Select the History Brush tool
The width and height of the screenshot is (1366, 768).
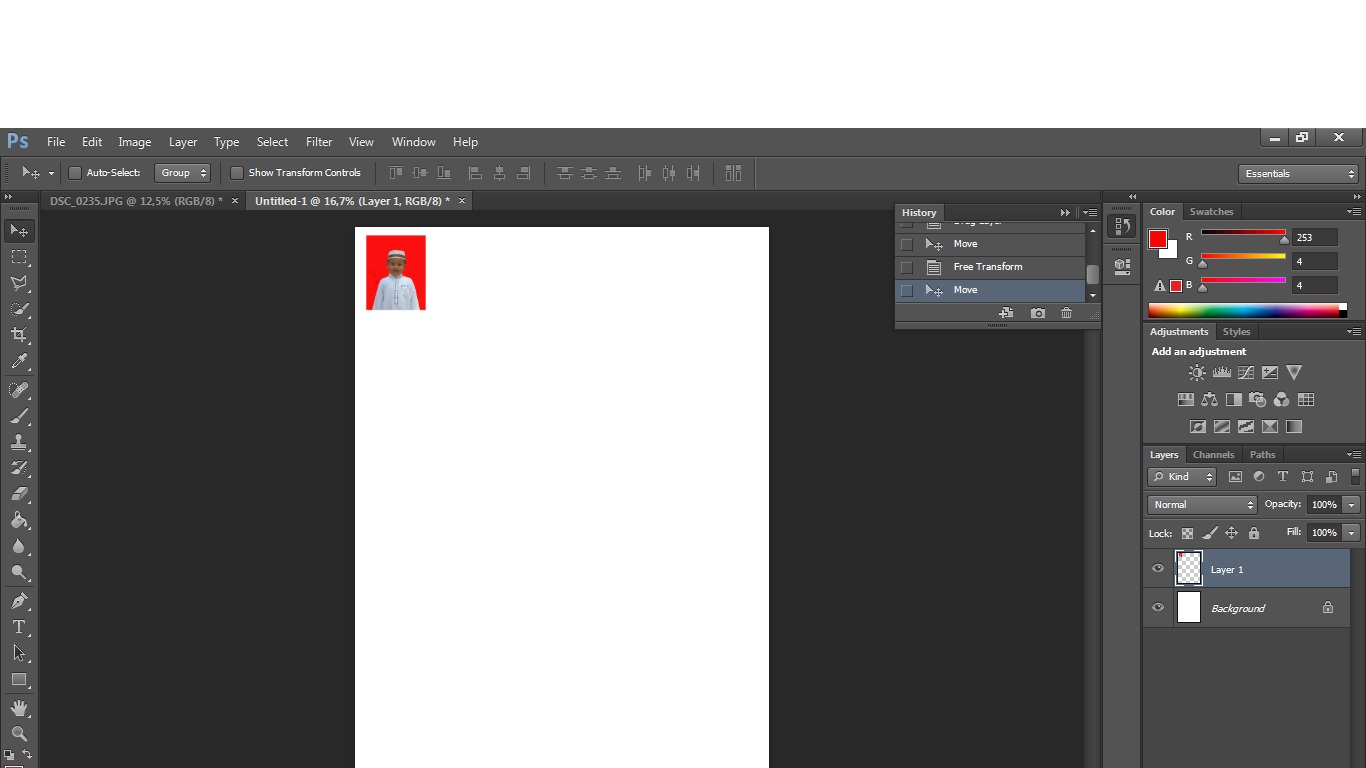click(x=19, y=468)
